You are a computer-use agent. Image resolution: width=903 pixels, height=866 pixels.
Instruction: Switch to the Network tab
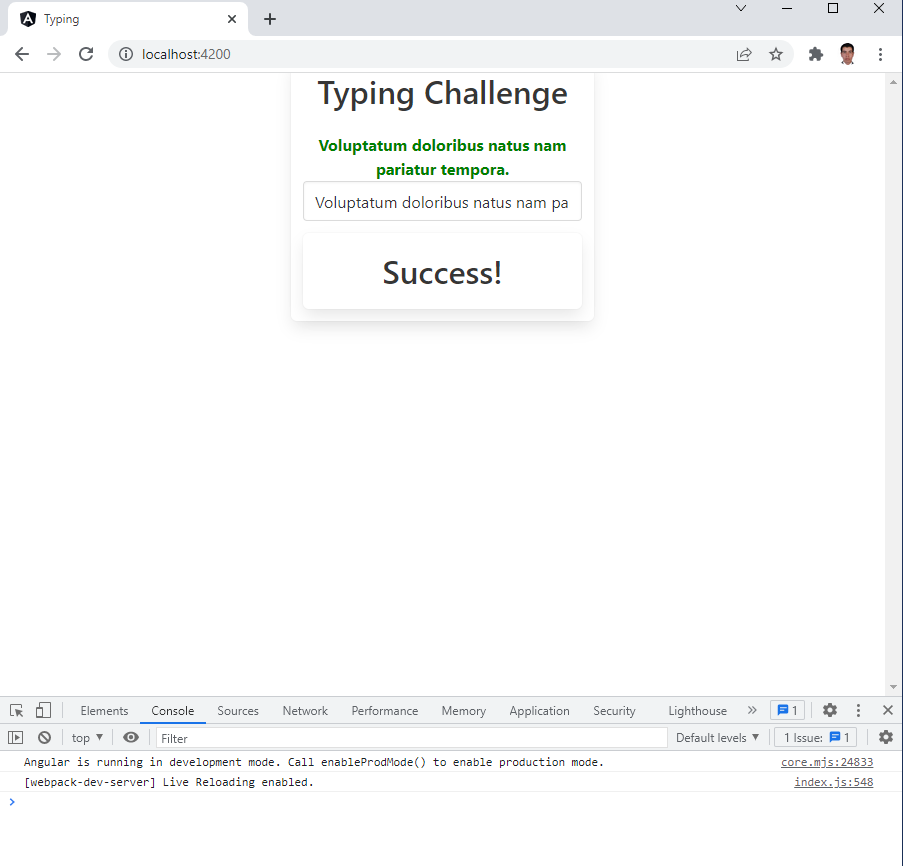point(304,710)
